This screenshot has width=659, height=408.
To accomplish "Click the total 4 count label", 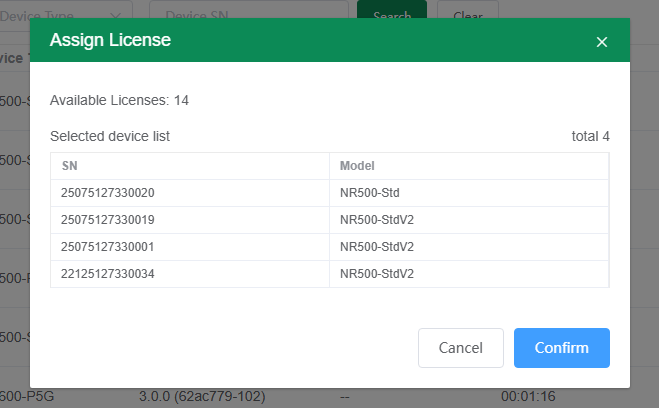I will click(590, 136).
